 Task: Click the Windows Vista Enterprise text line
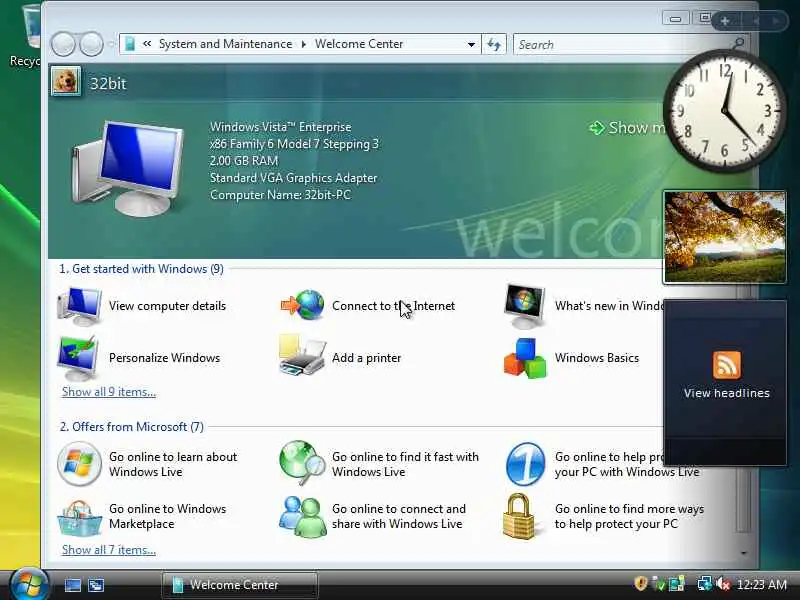click(281, 127)
